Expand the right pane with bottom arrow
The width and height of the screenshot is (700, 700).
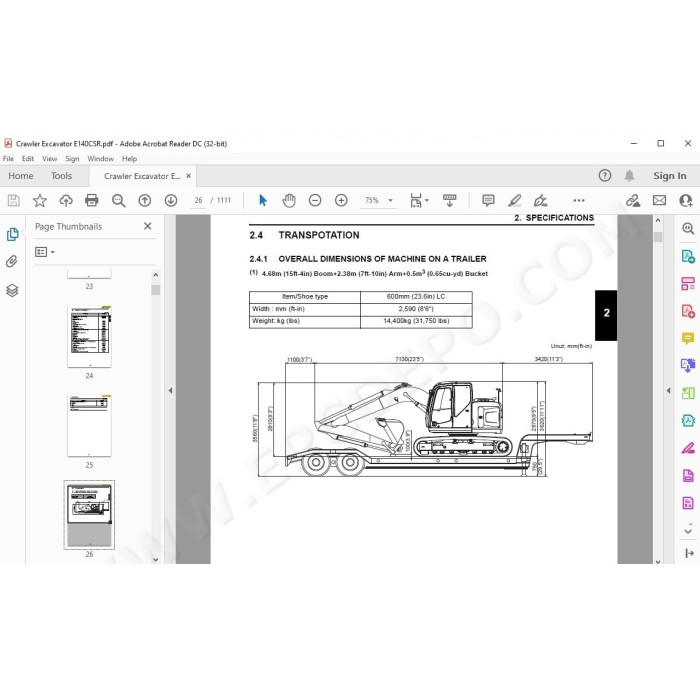689,554
